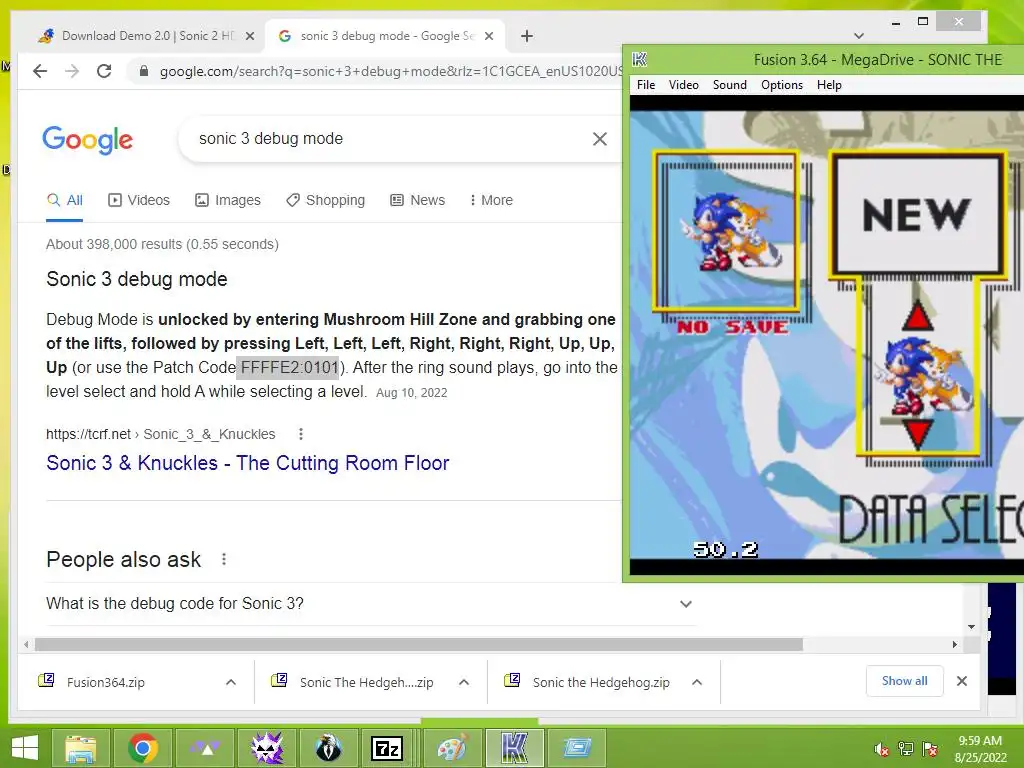
Task: Click muted volume tray icon
Action: 881,750
